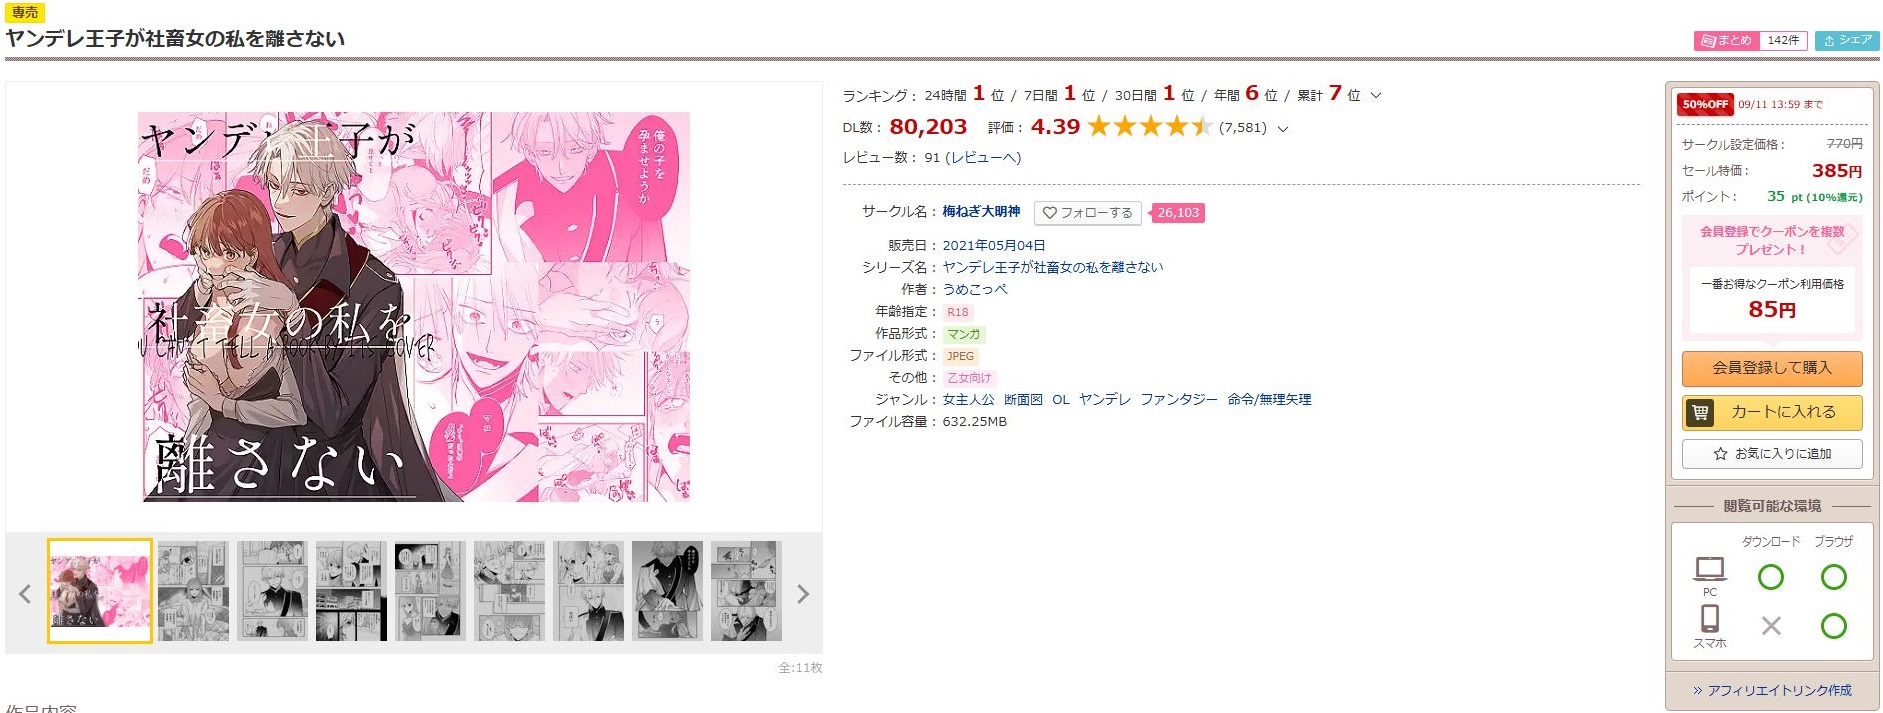Select the ヤンデレ genre tag
The width and height of the screenshot is (1883, 713).
click(1105, 400)
